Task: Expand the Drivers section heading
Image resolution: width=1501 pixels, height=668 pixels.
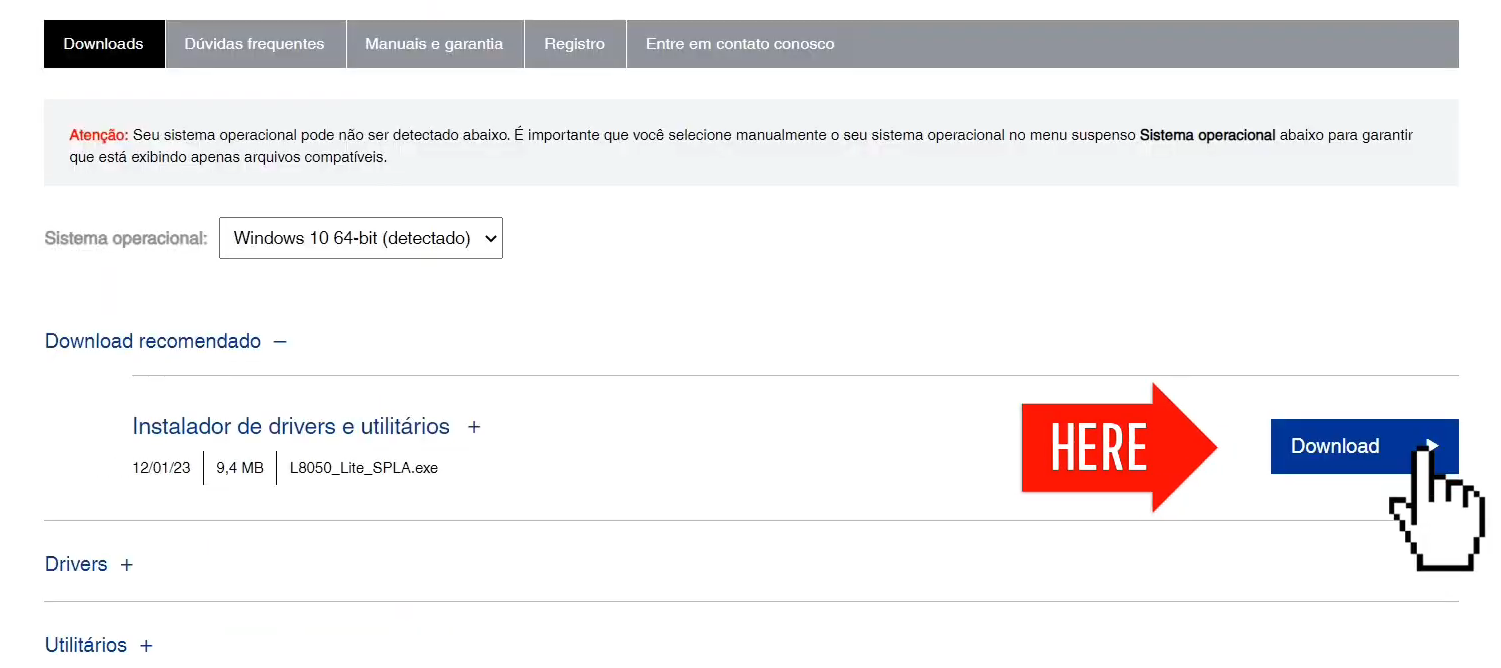Action: tap(76, 565)
